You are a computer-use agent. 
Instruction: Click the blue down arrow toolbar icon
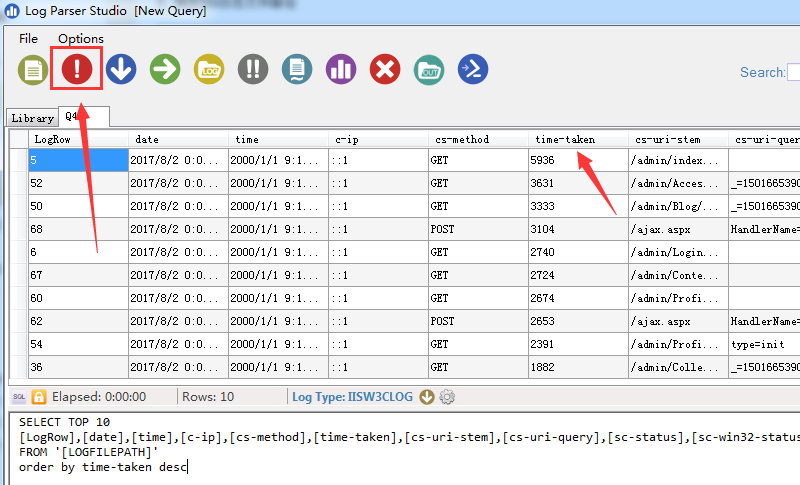pyautogui.click(x=121, y=69)
